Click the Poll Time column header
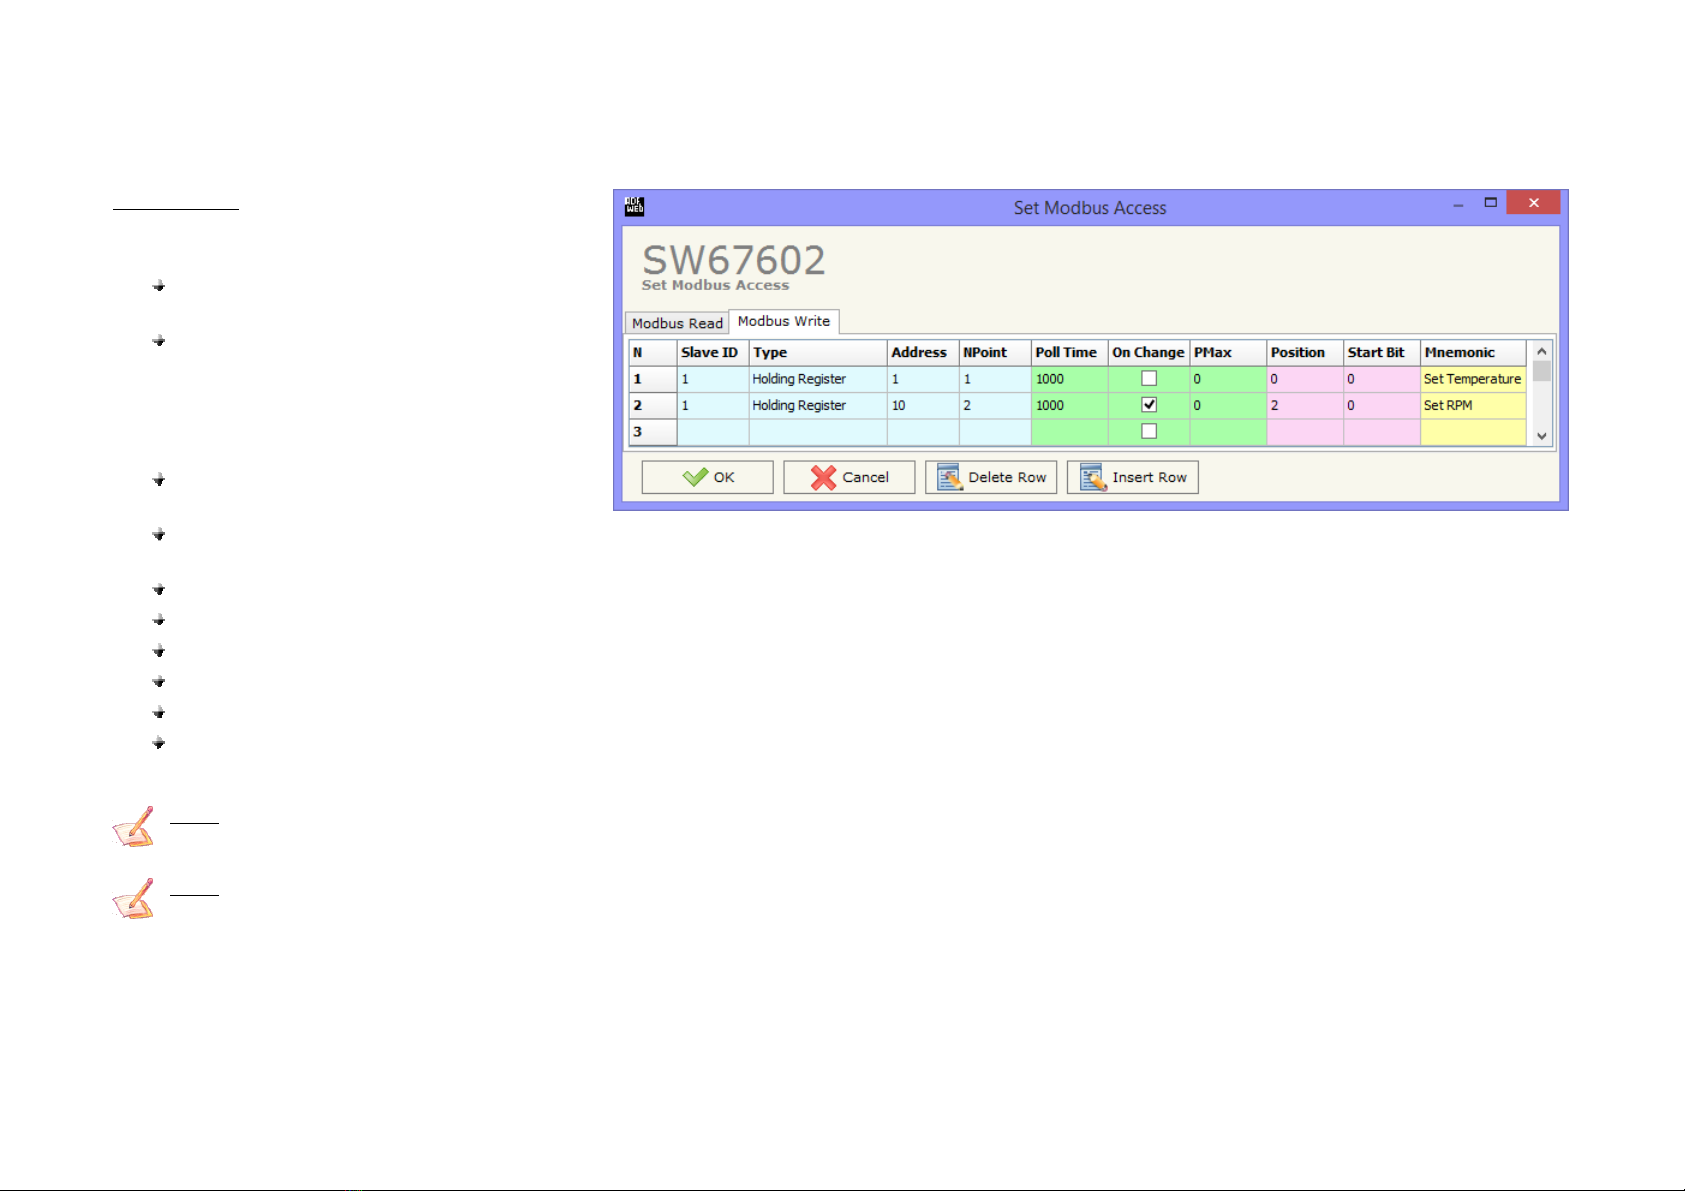Viewport: 1685px width, 1191px height. click(x=1069, y=353)
